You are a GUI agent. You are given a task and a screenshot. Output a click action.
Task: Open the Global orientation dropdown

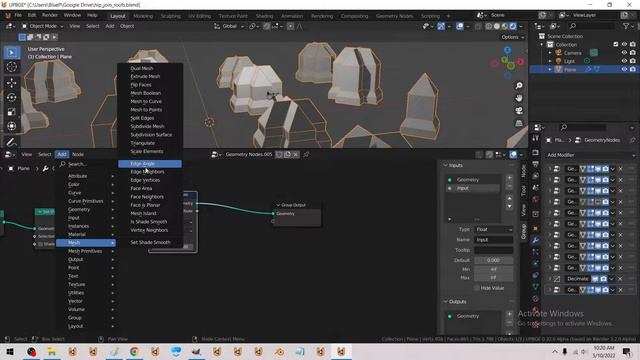[x=229, y=26]
